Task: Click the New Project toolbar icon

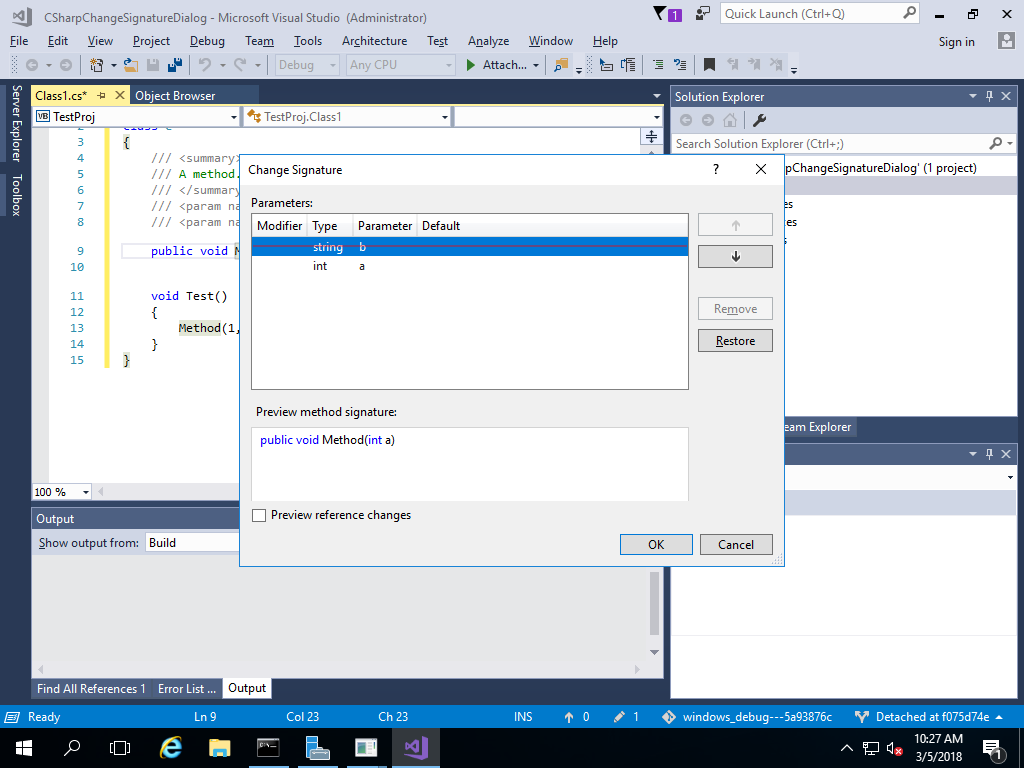Action: pos(97,65)
